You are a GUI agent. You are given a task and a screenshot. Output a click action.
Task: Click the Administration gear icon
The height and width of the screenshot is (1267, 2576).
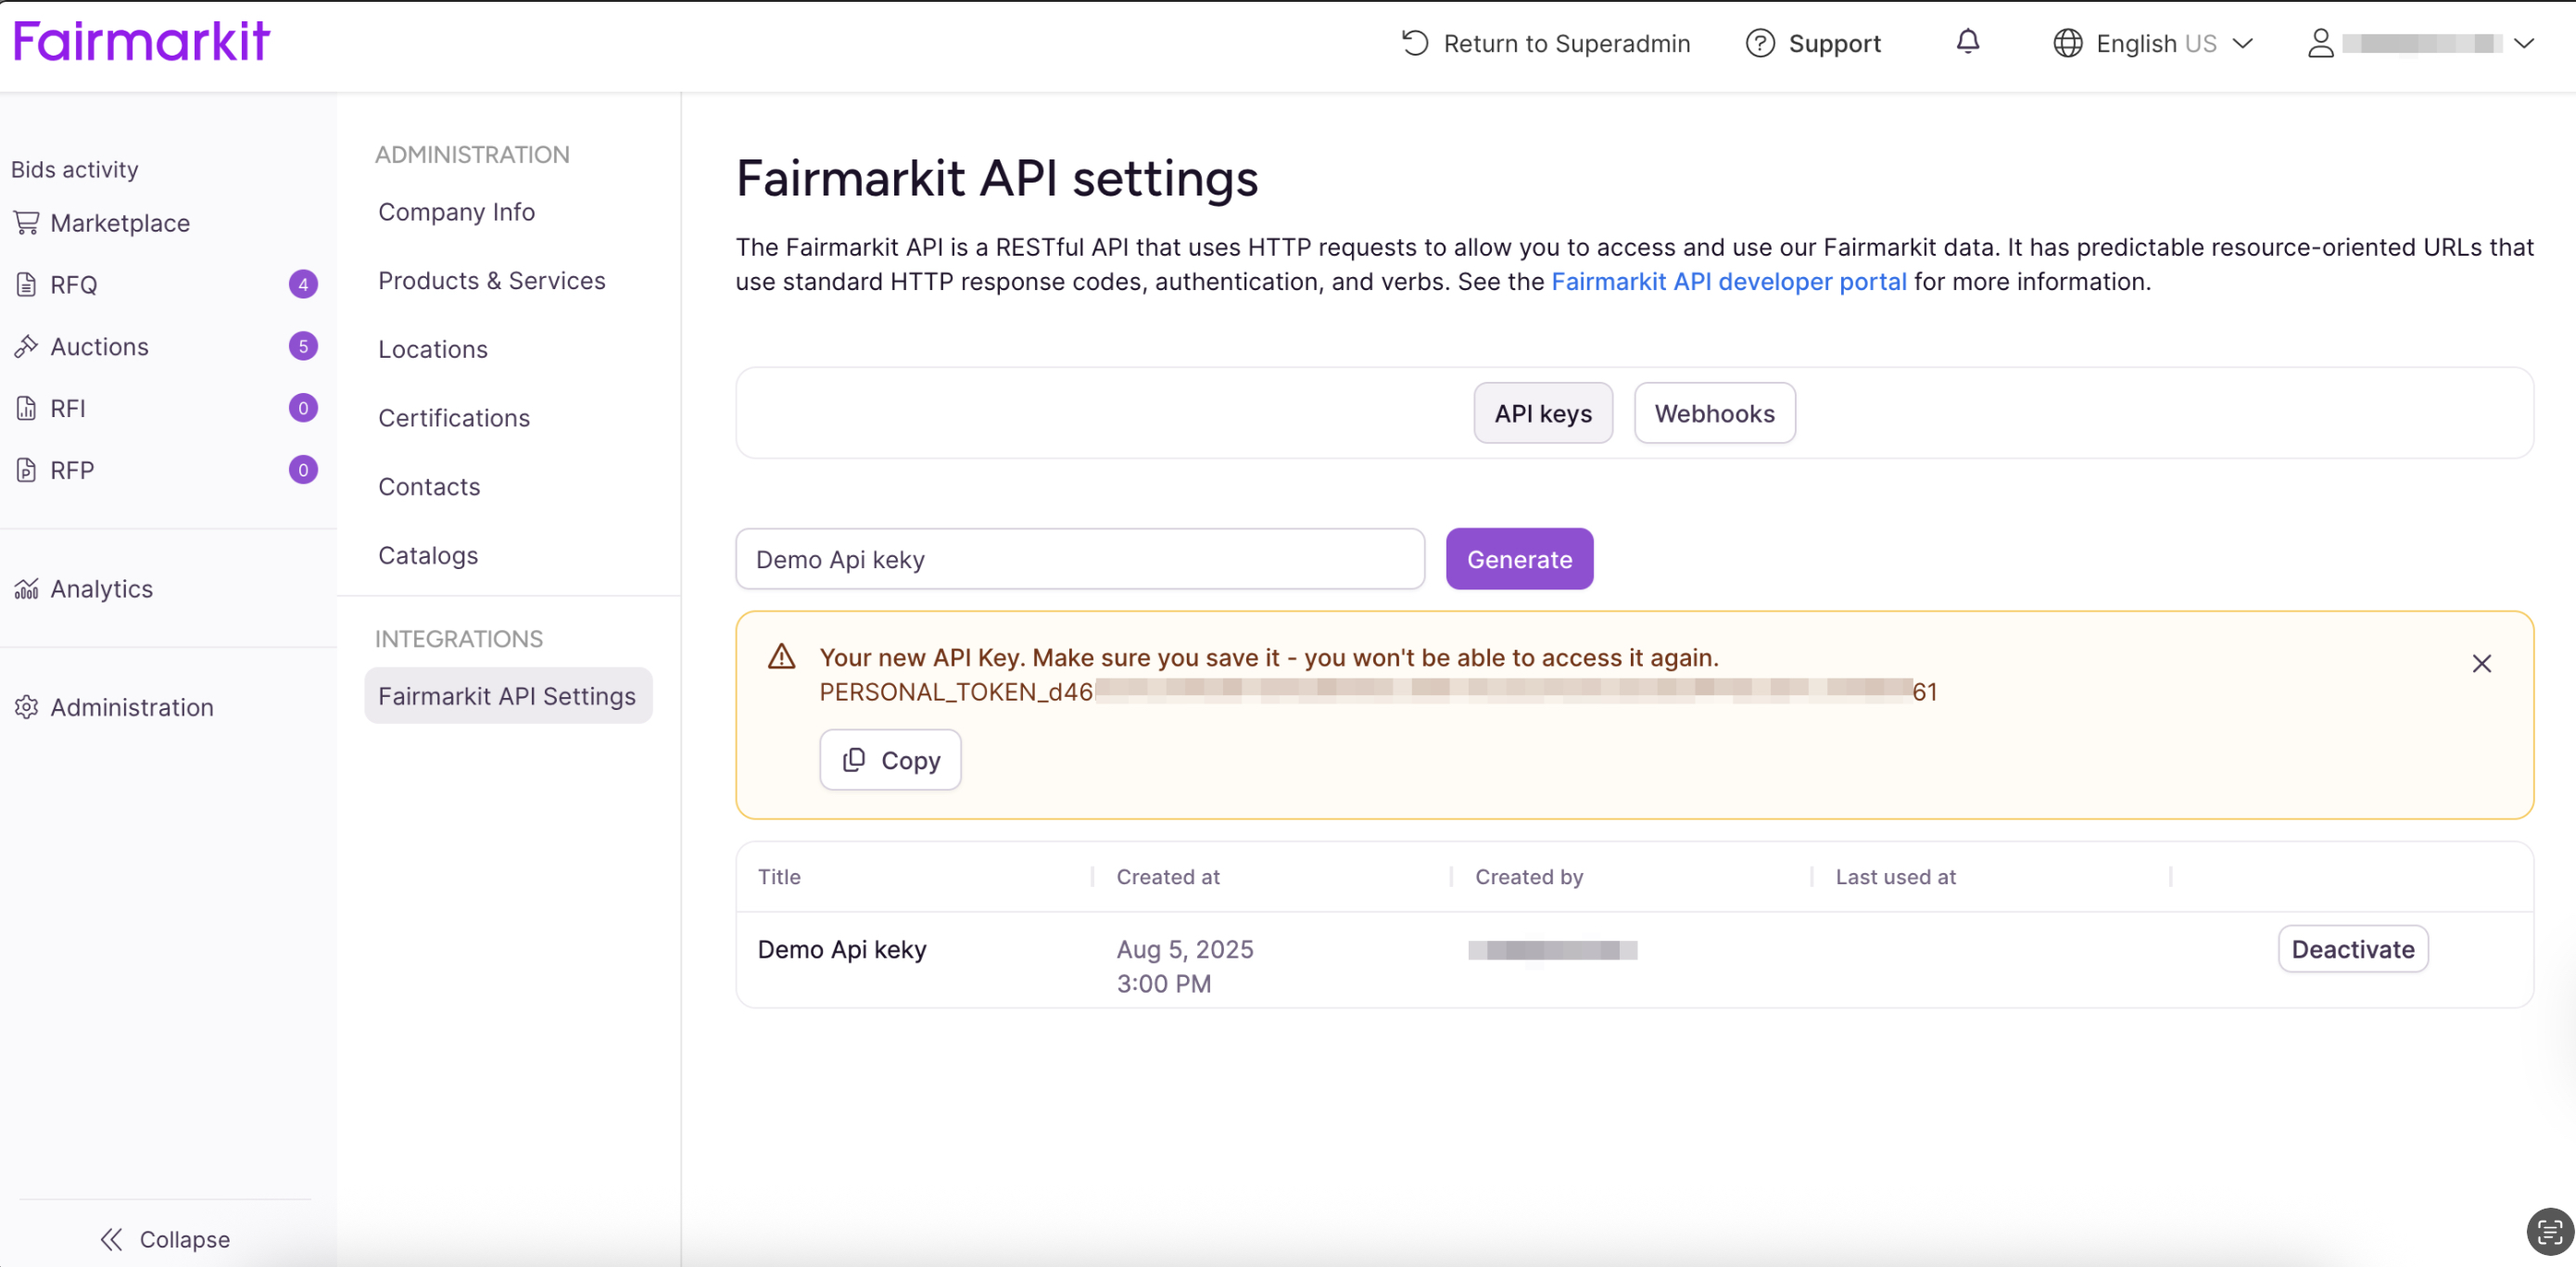(26, 707)
